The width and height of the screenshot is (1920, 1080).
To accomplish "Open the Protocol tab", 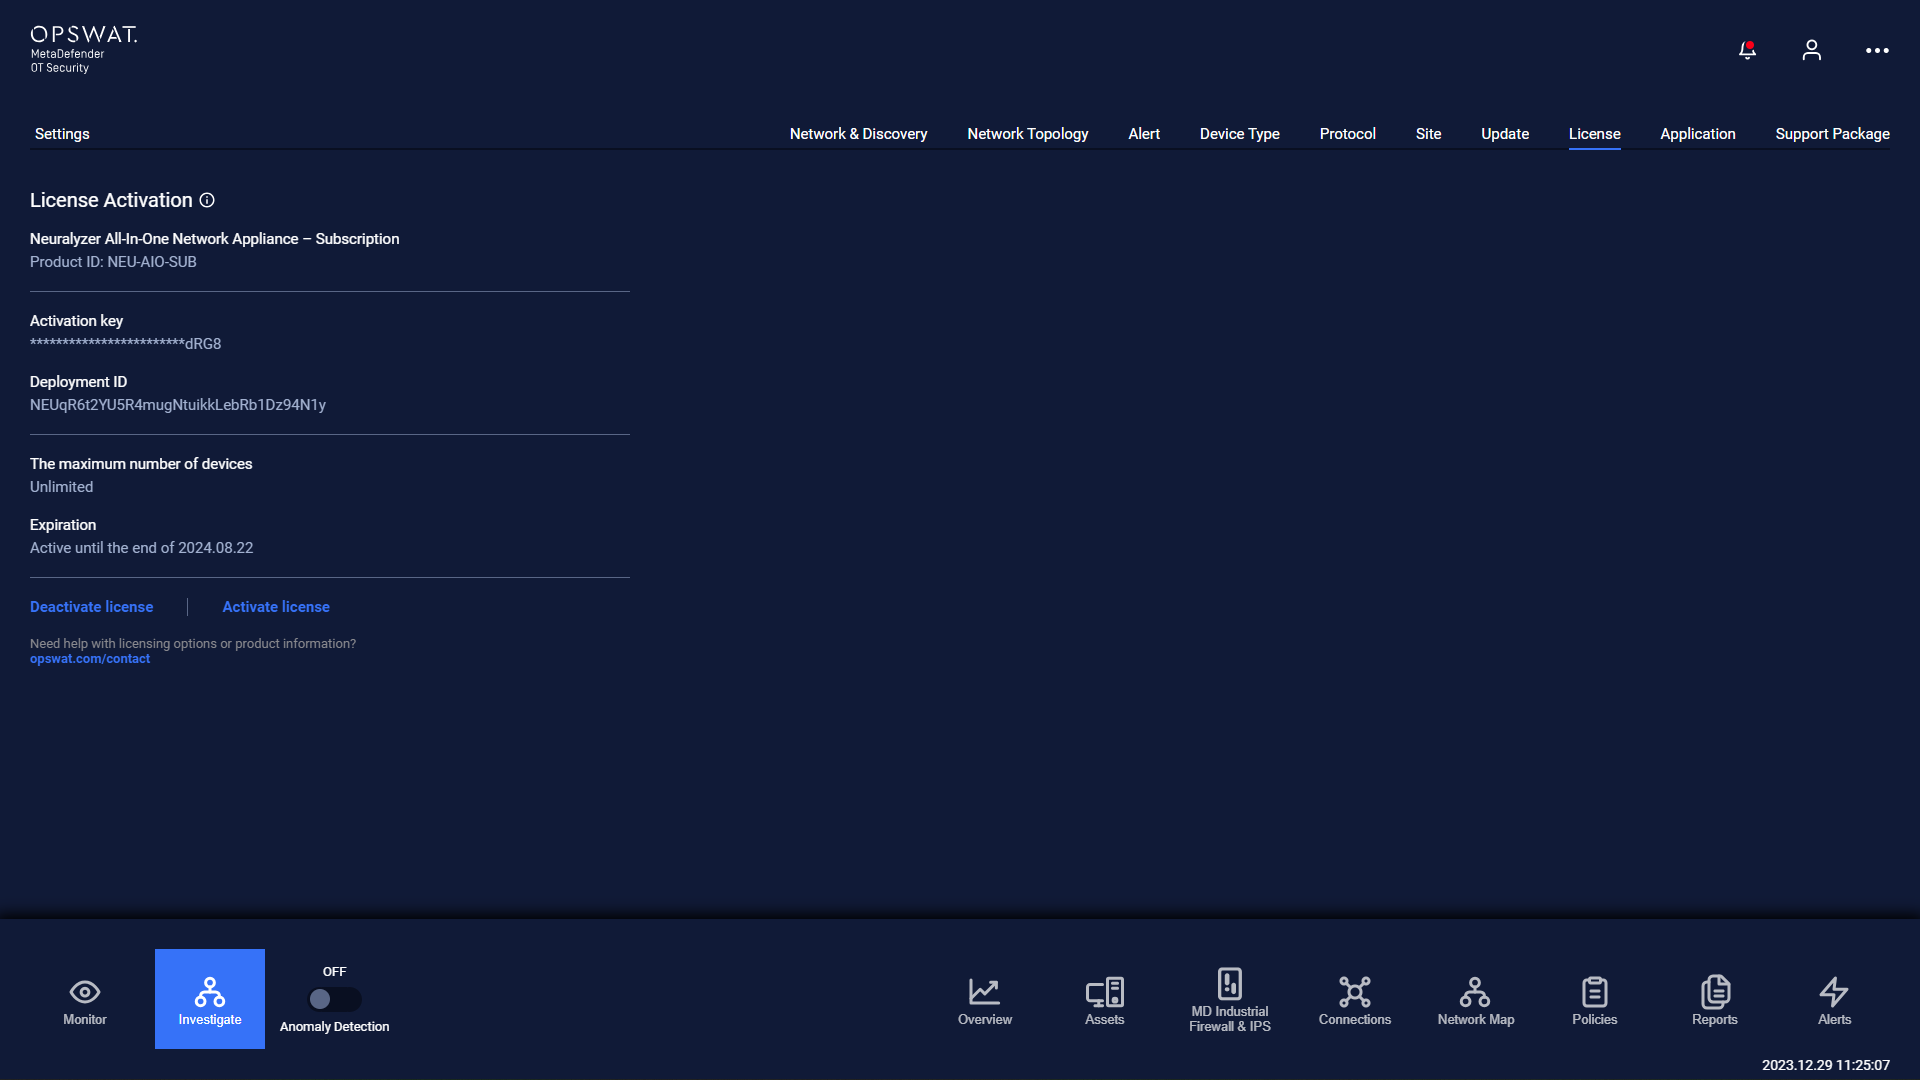I will pos(1347,134).
